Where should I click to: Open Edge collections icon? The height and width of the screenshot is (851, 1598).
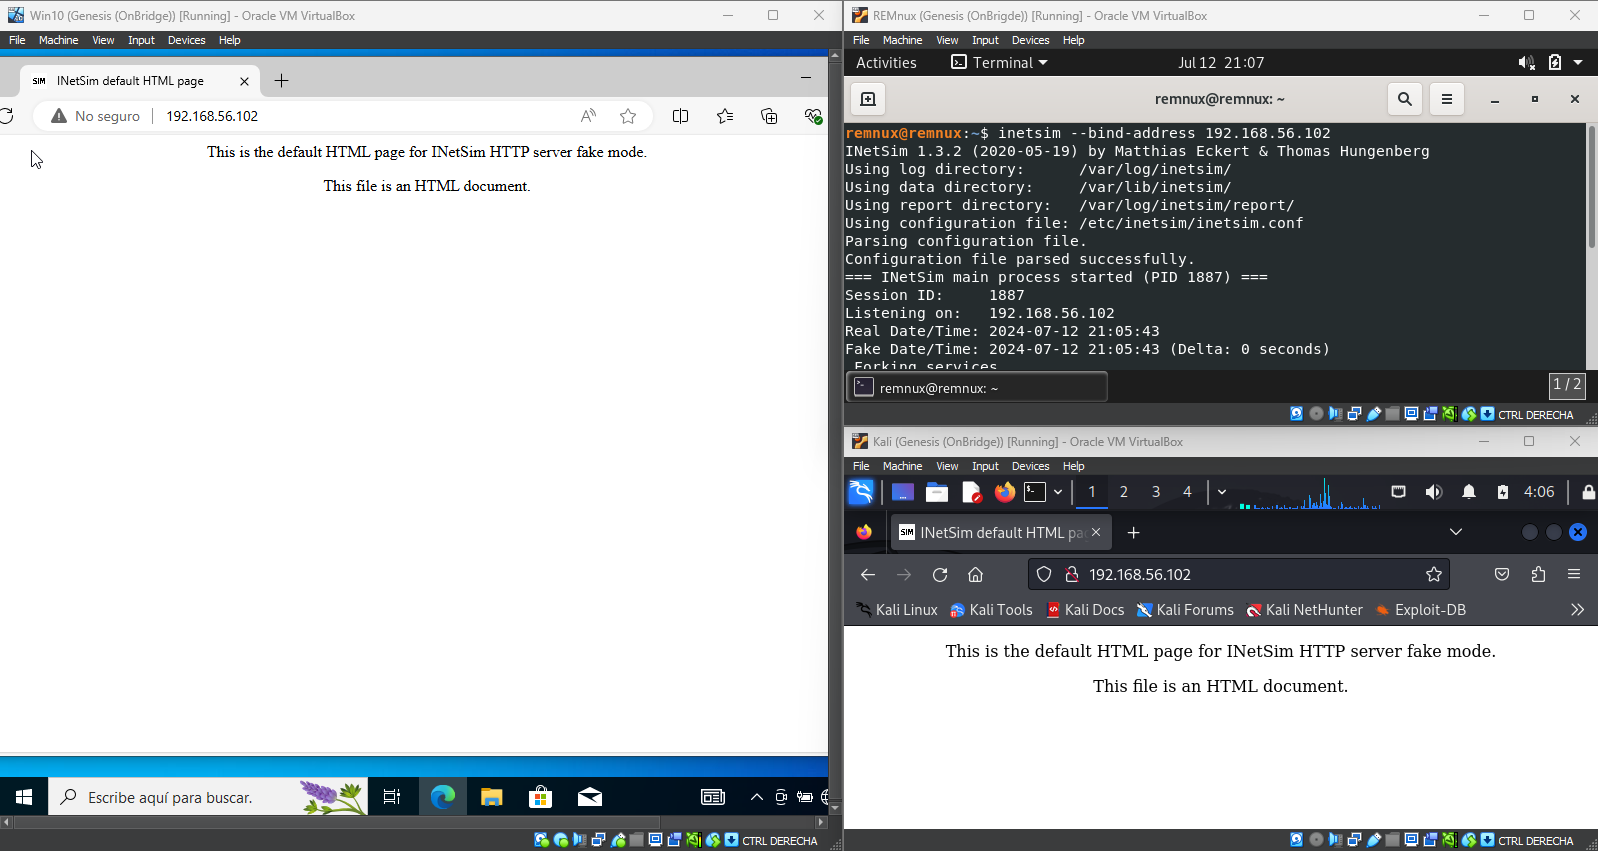[769, 116]
